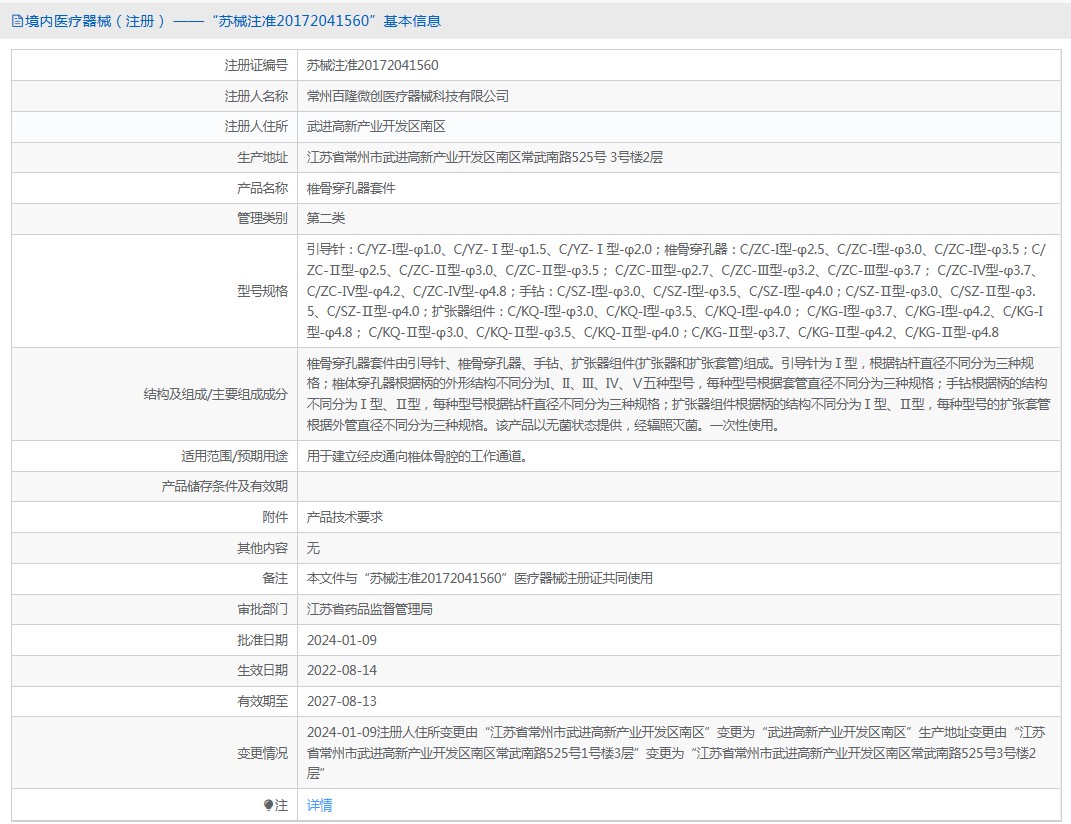Click the 其他内容 label
The image size is (1071, 824).
tap(262, 548)
